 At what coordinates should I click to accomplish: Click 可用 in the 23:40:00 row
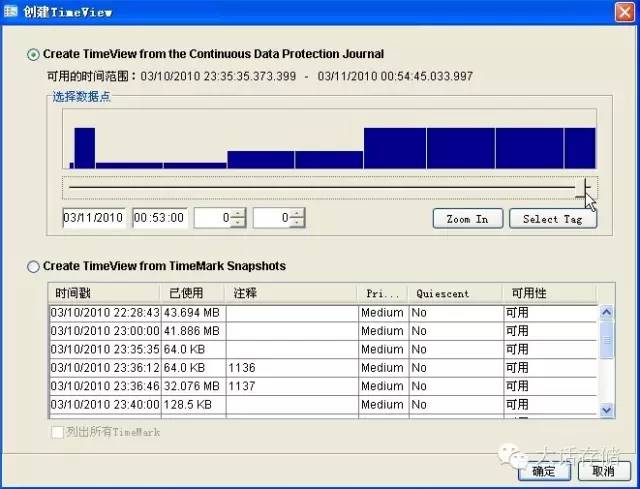(x=550, y=405)
